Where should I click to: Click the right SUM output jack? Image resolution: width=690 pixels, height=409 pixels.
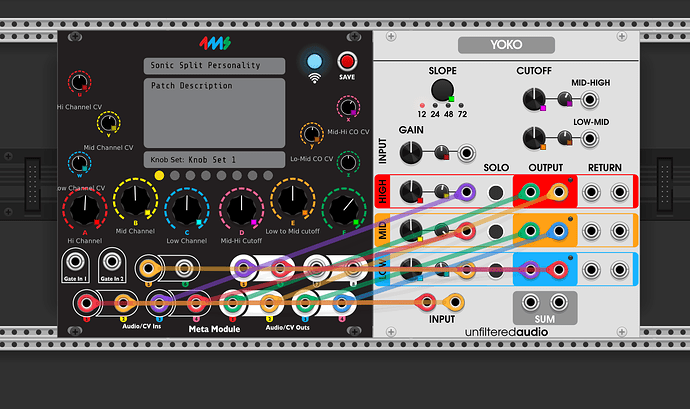(558, 302)
